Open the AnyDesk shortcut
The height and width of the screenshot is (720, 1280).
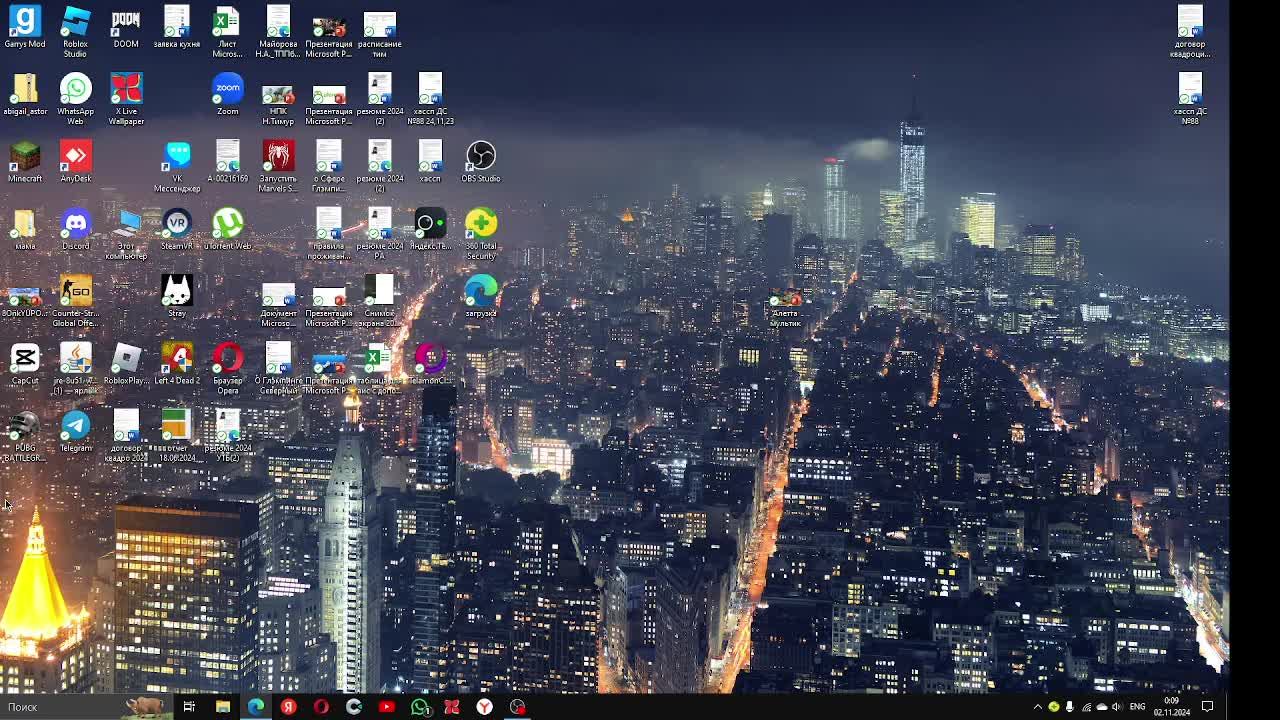pyautogui.click(x=75, y=162)
